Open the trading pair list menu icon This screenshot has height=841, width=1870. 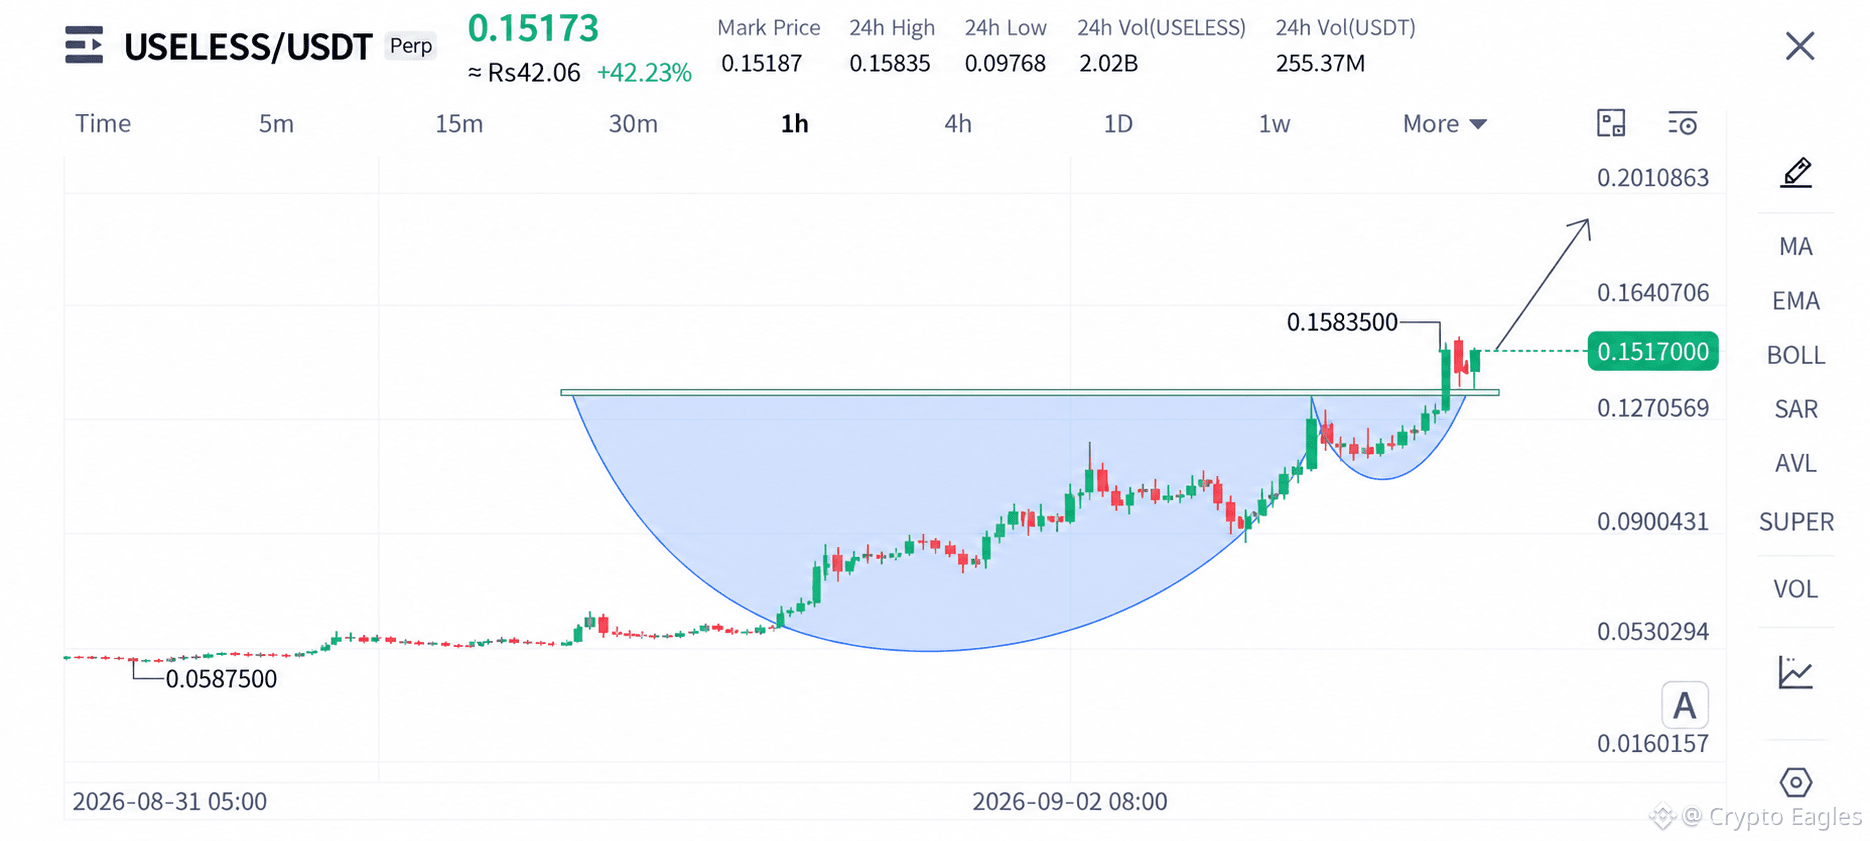(84, 45)
